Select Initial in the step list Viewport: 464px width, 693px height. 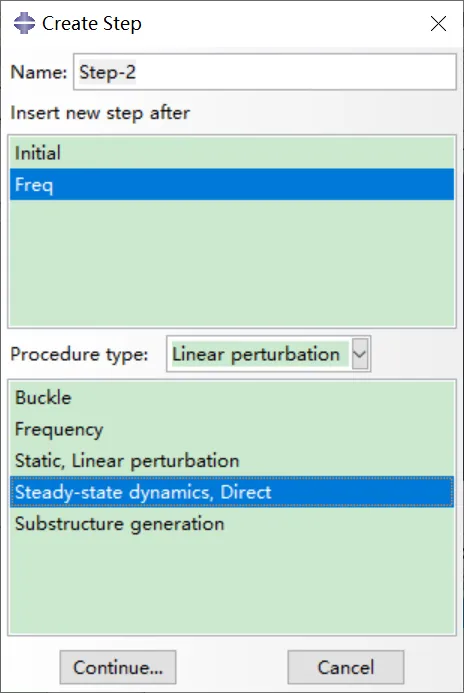click(232, 153)
